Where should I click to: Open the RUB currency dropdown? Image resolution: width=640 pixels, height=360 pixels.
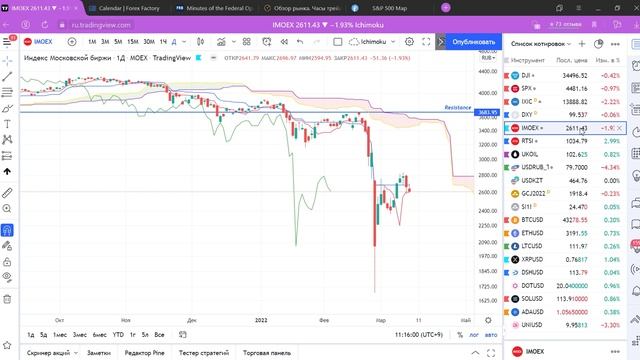(488, 58)
